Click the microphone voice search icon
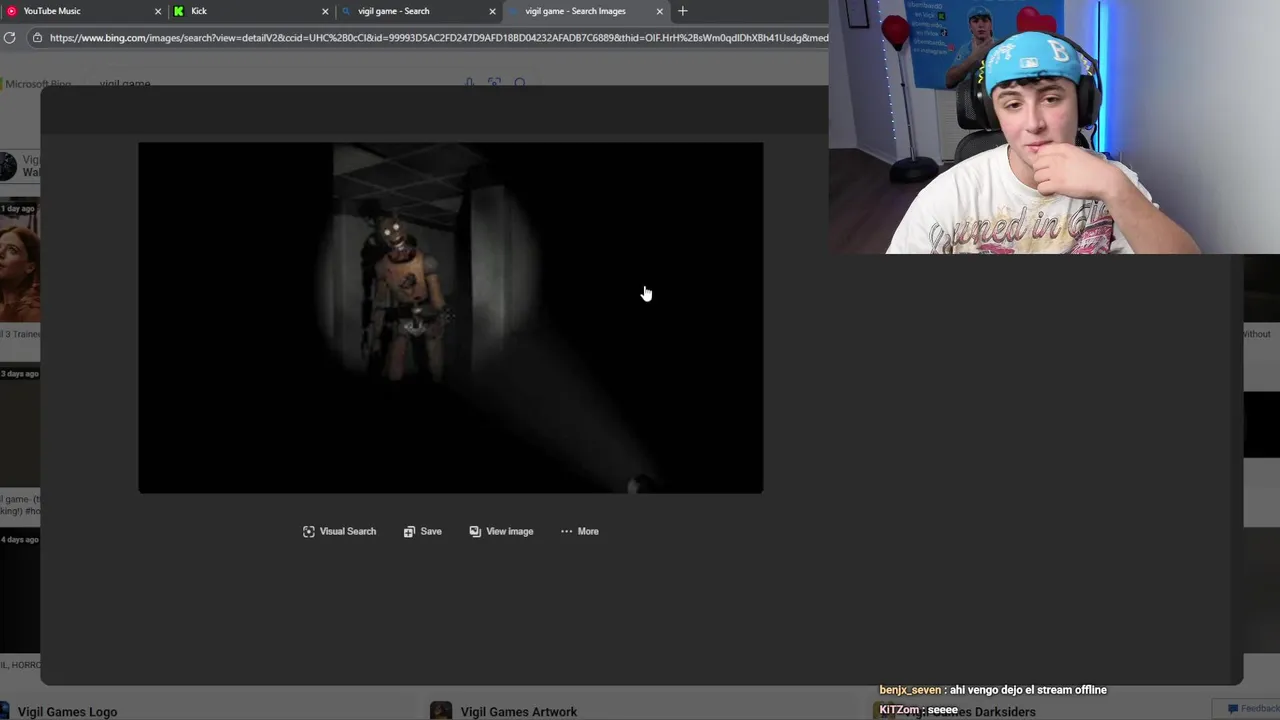Viewport: 1280px width, 720px height. click(x=469, y=83)
